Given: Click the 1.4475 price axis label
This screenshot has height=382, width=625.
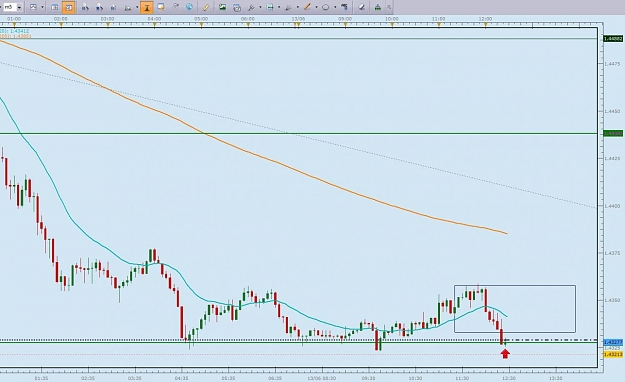Looking at the screenshot, I should pyautogui.click(x=612, y=64).
